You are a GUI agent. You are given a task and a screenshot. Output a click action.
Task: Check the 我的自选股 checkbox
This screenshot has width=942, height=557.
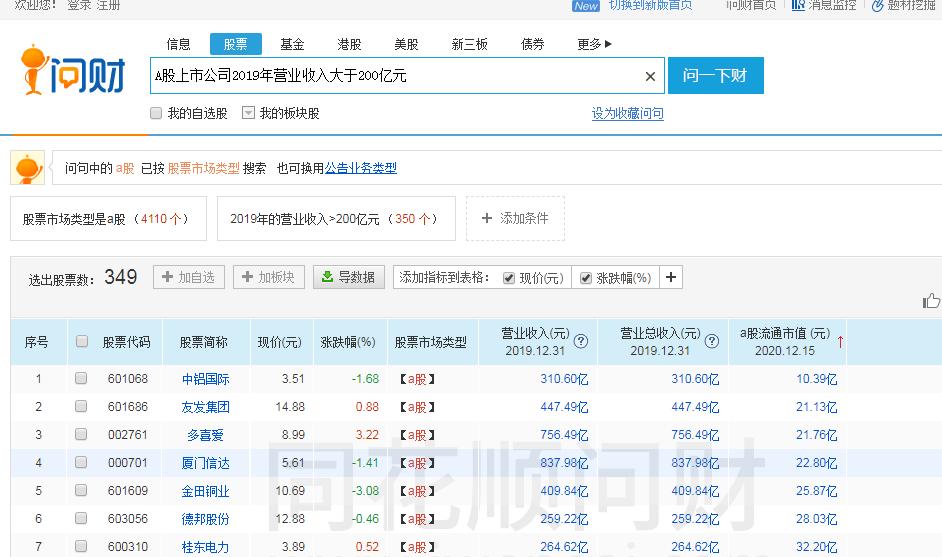click(156, 113)
